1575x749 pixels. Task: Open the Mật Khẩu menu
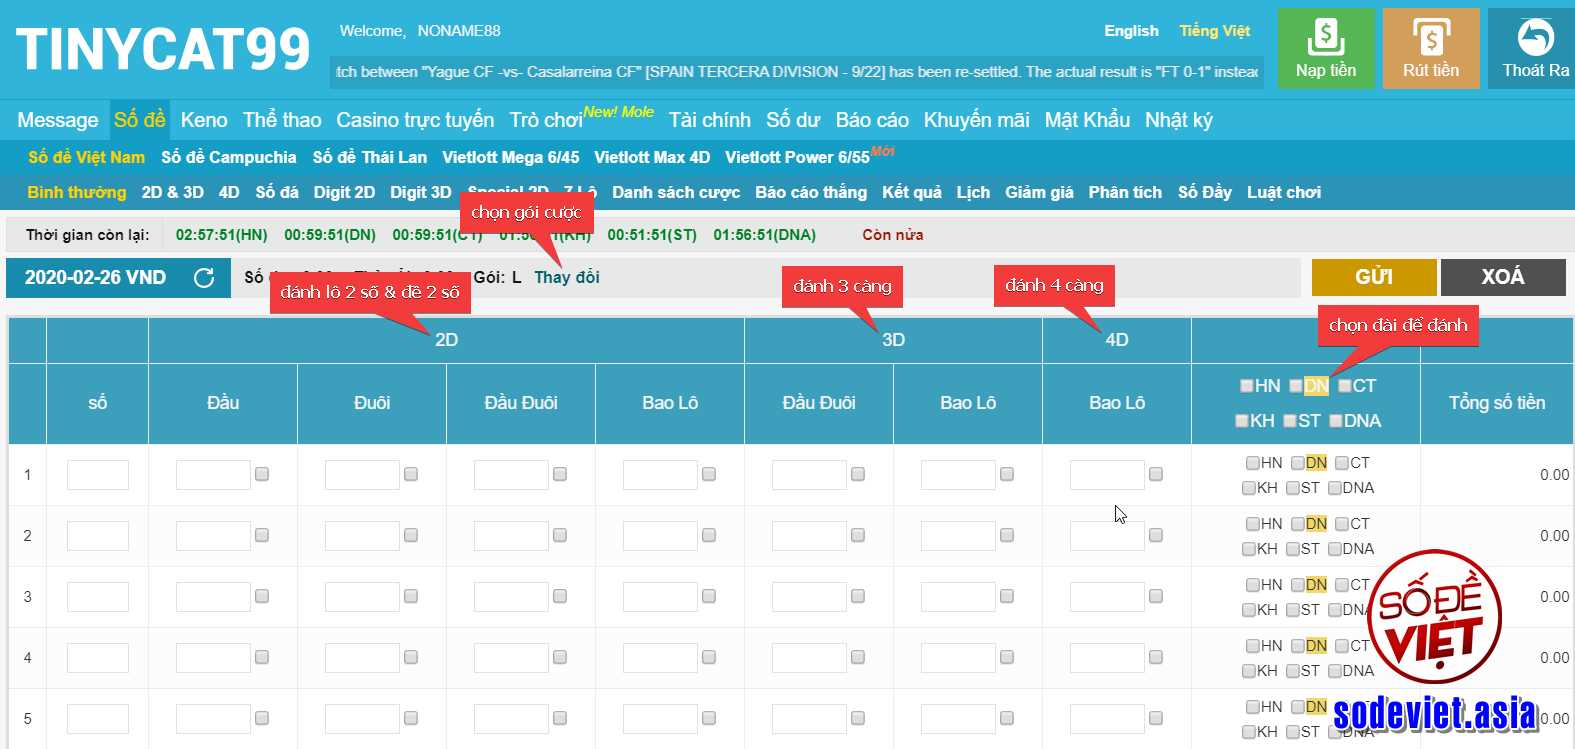click(1087, 120)
